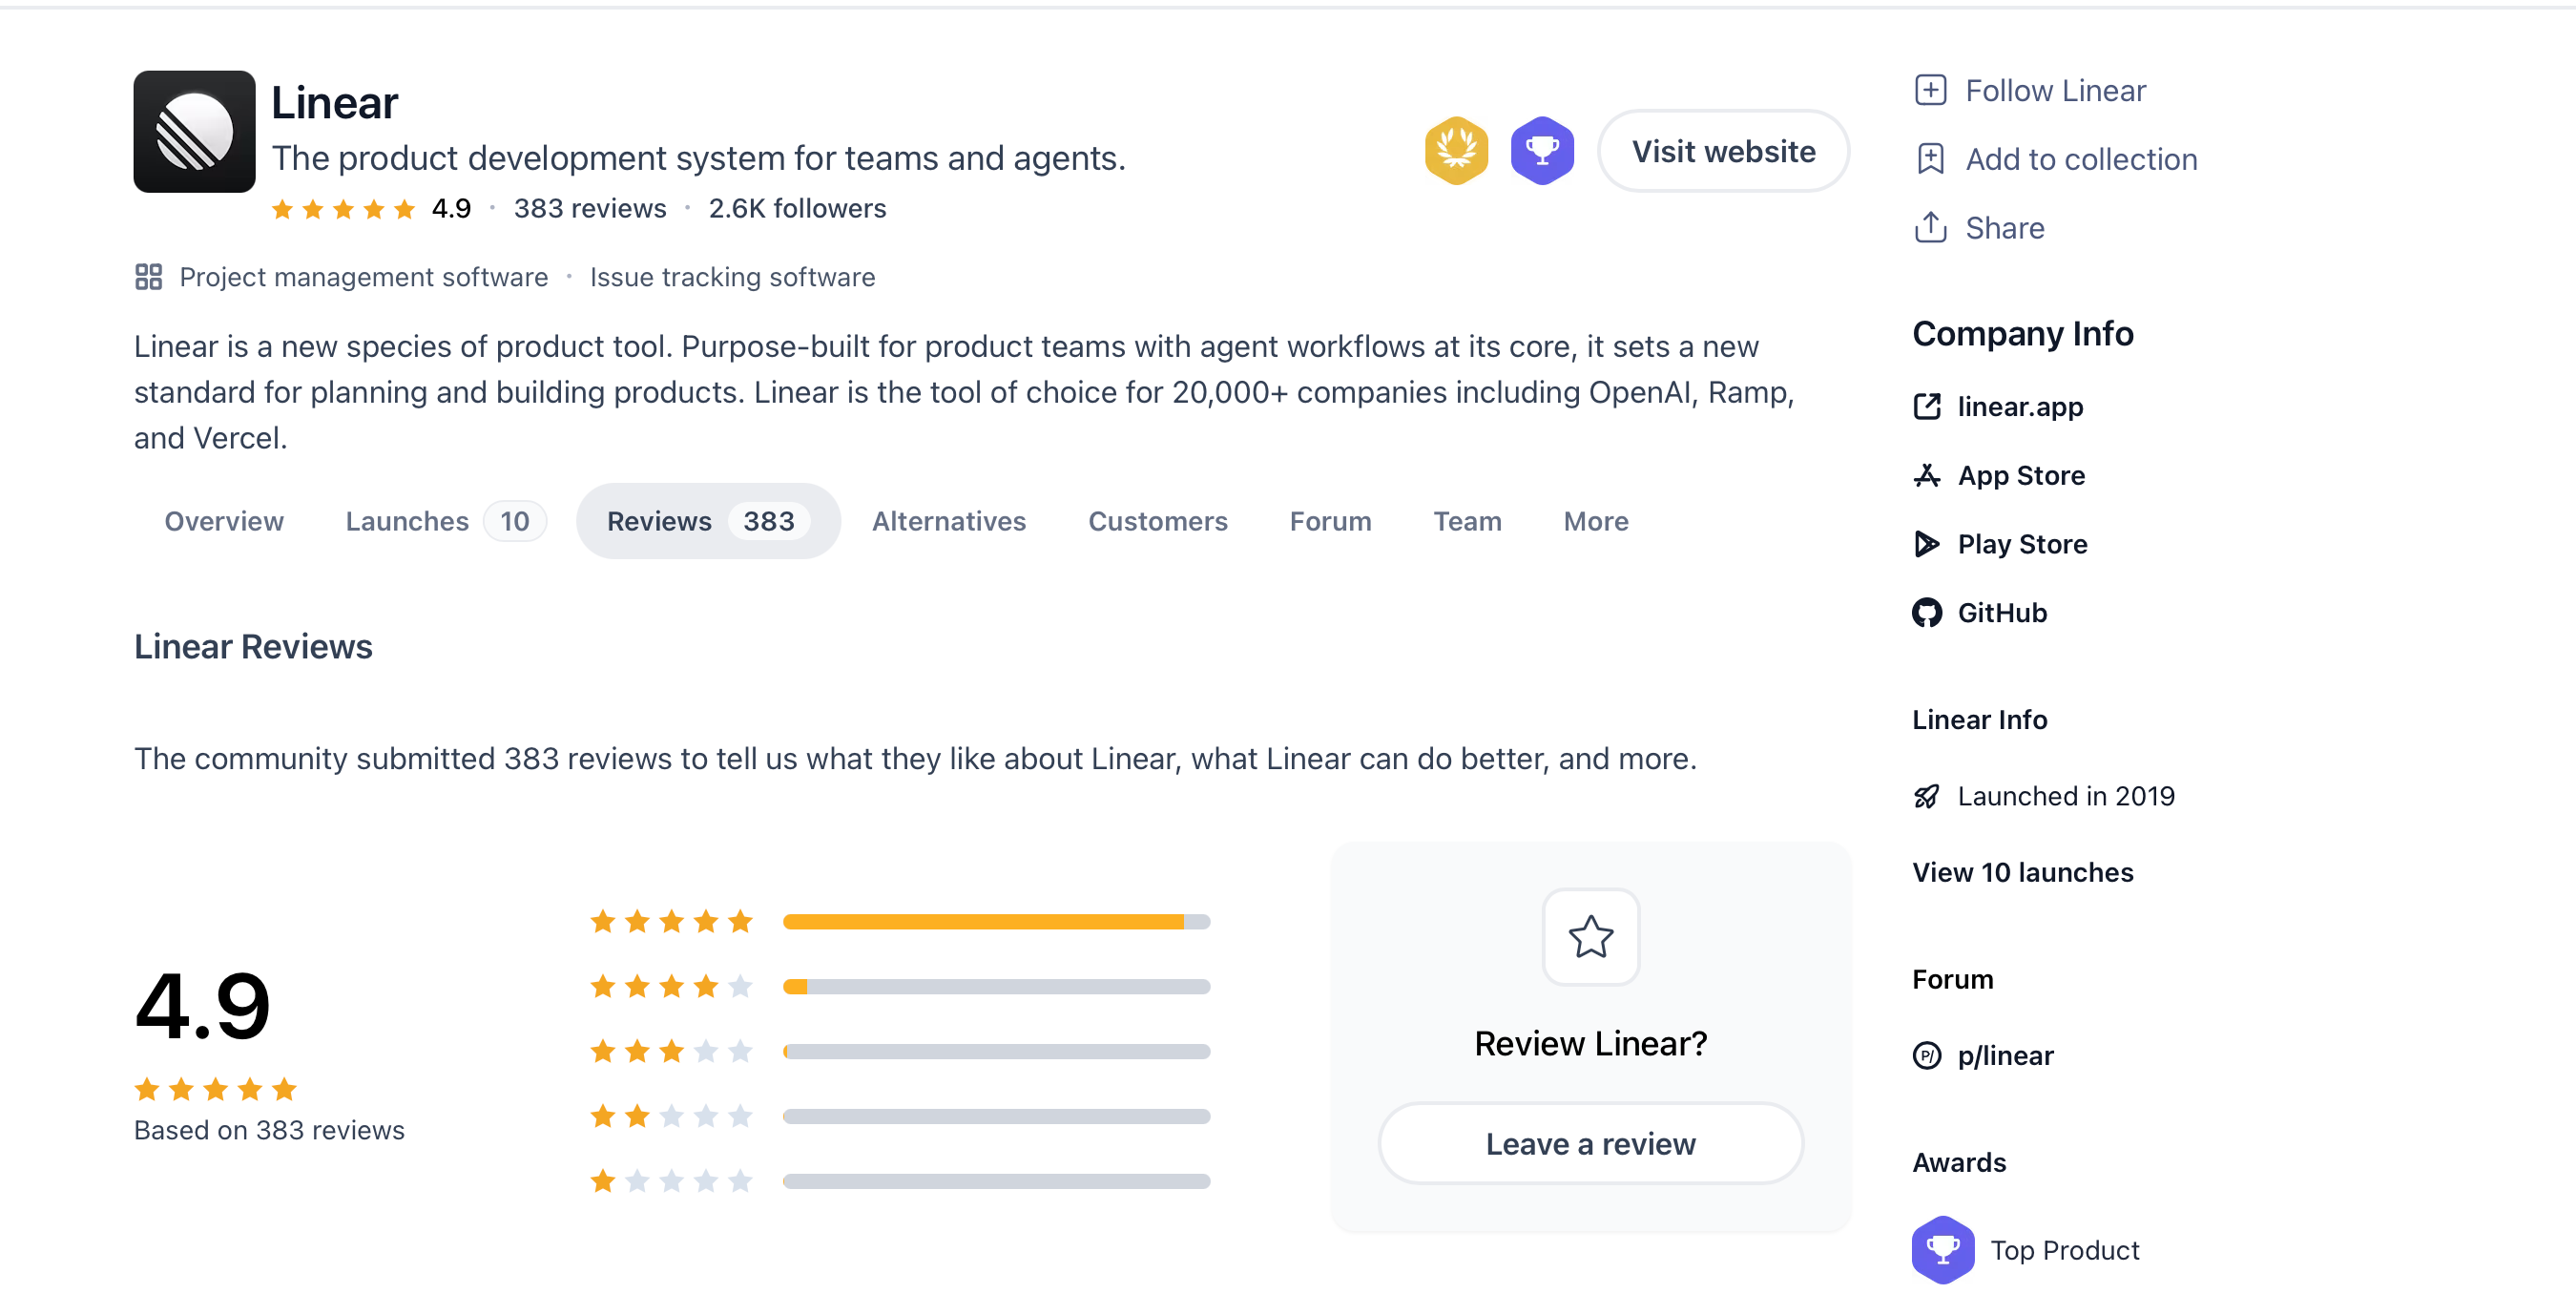
Task: Click the Add to collection bookmark icon
Action: 1929,159
